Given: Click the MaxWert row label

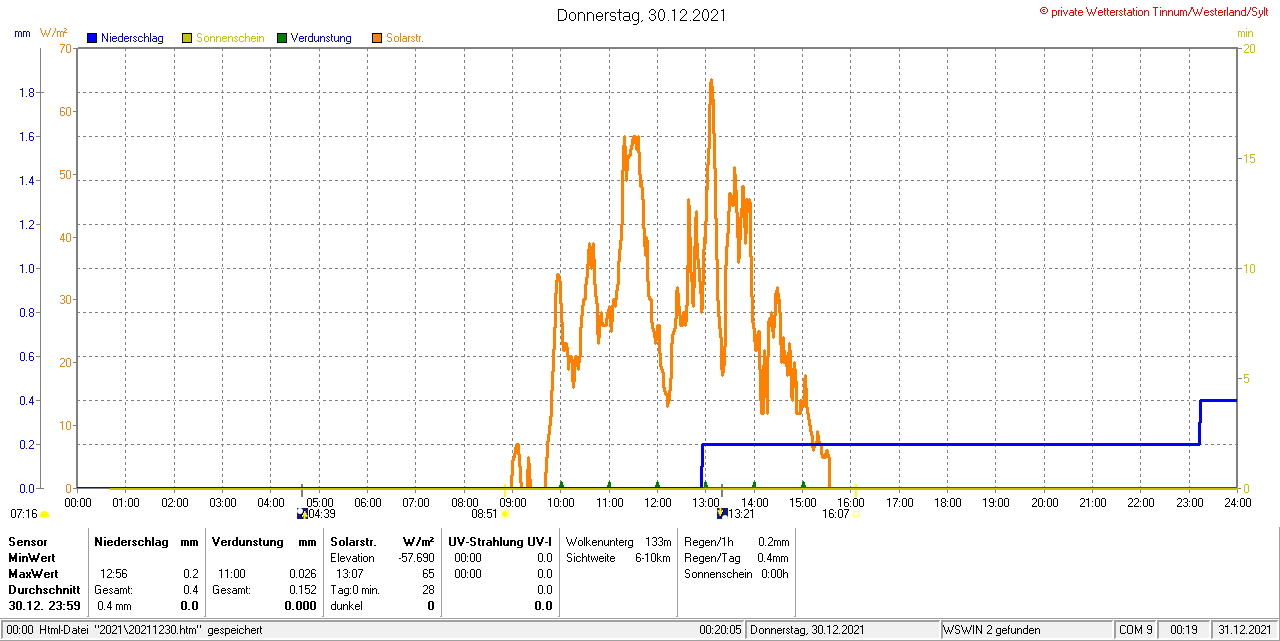Looking at the screenshot, I should click(33, 573).
